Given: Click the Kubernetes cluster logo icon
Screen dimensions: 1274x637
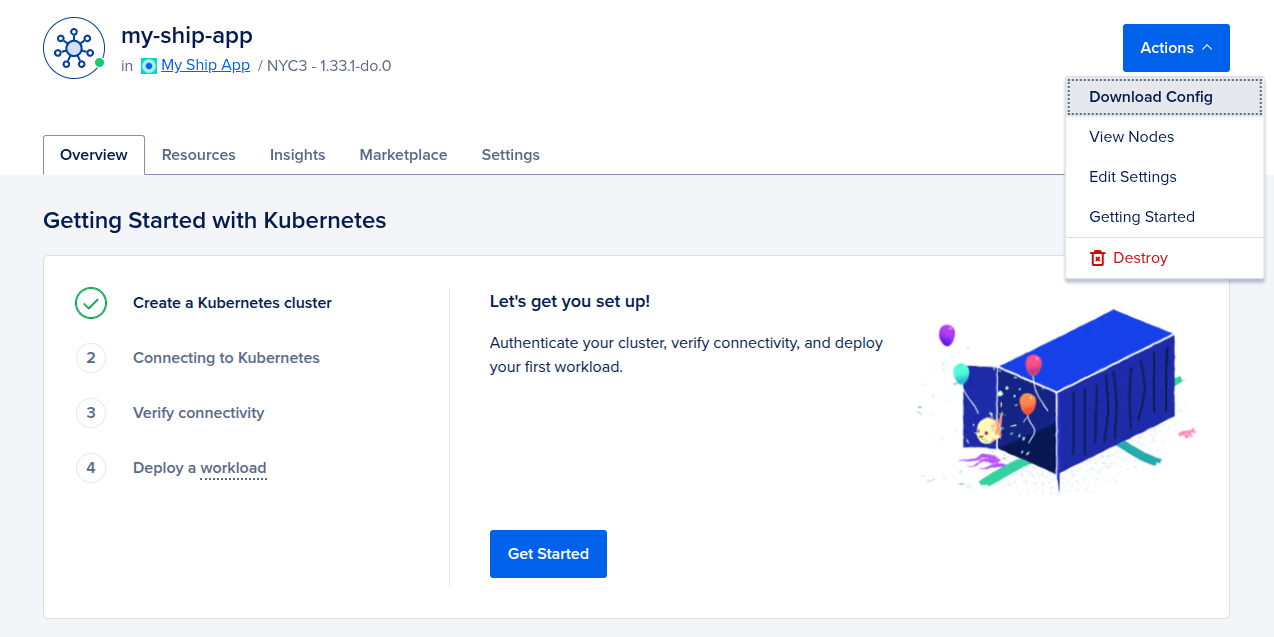Looking at the screenshot, I should point(73,47).
